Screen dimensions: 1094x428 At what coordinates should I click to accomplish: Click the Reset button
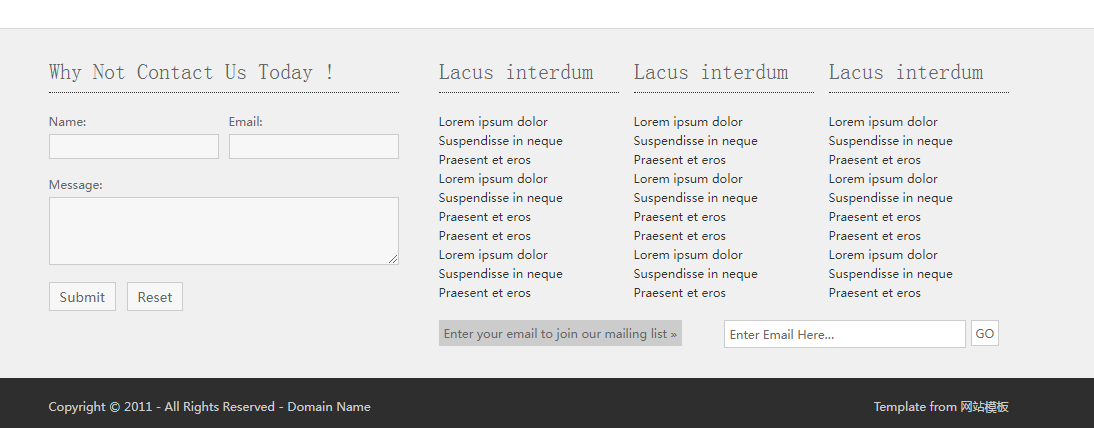point(155,297)
